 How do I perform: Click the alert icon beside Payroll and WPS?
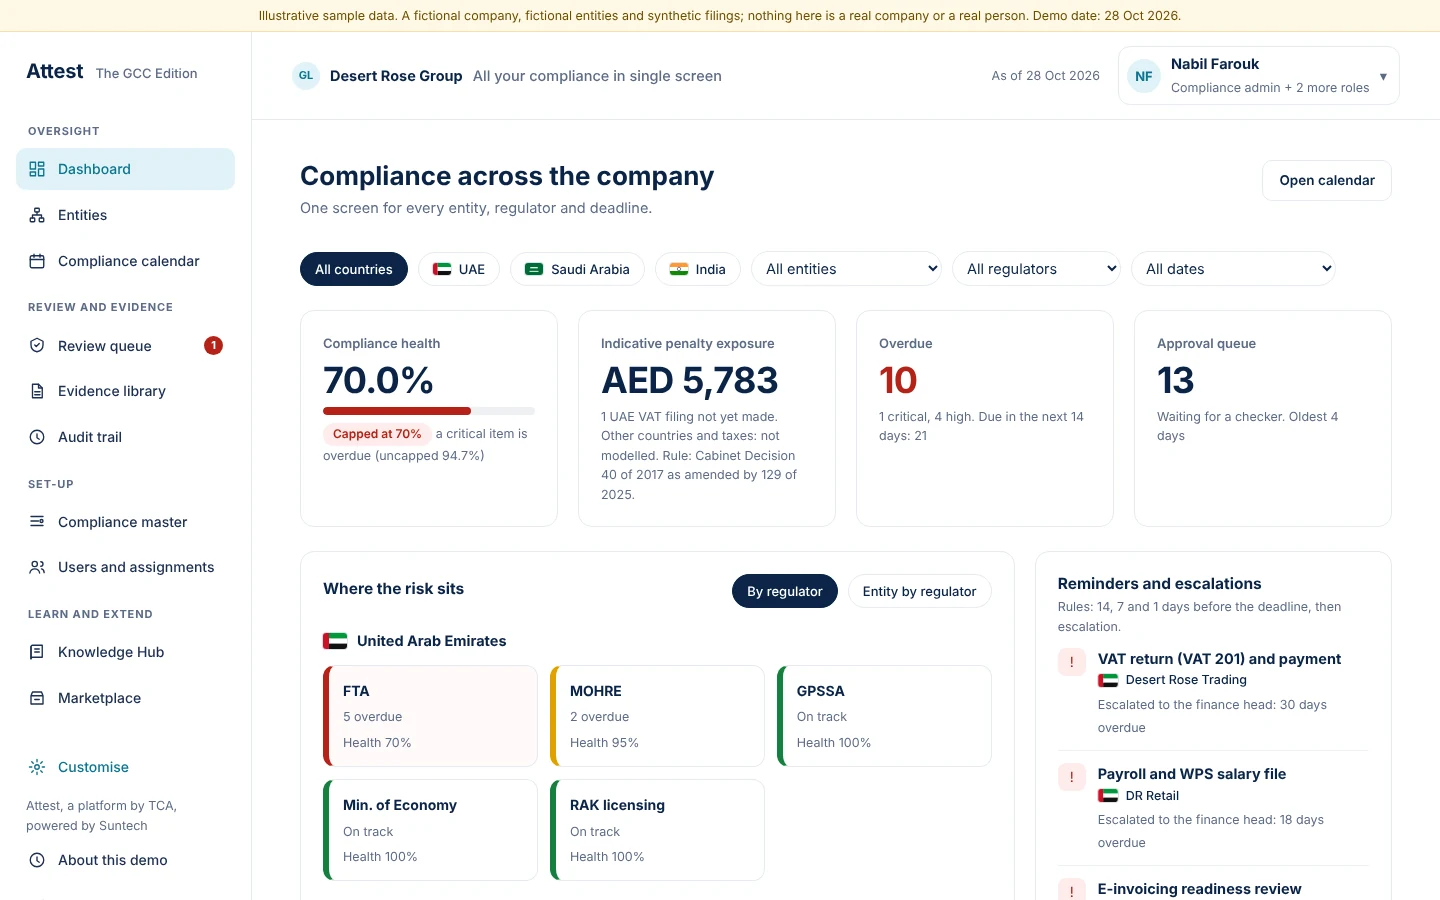click(x=1072, y=777)
